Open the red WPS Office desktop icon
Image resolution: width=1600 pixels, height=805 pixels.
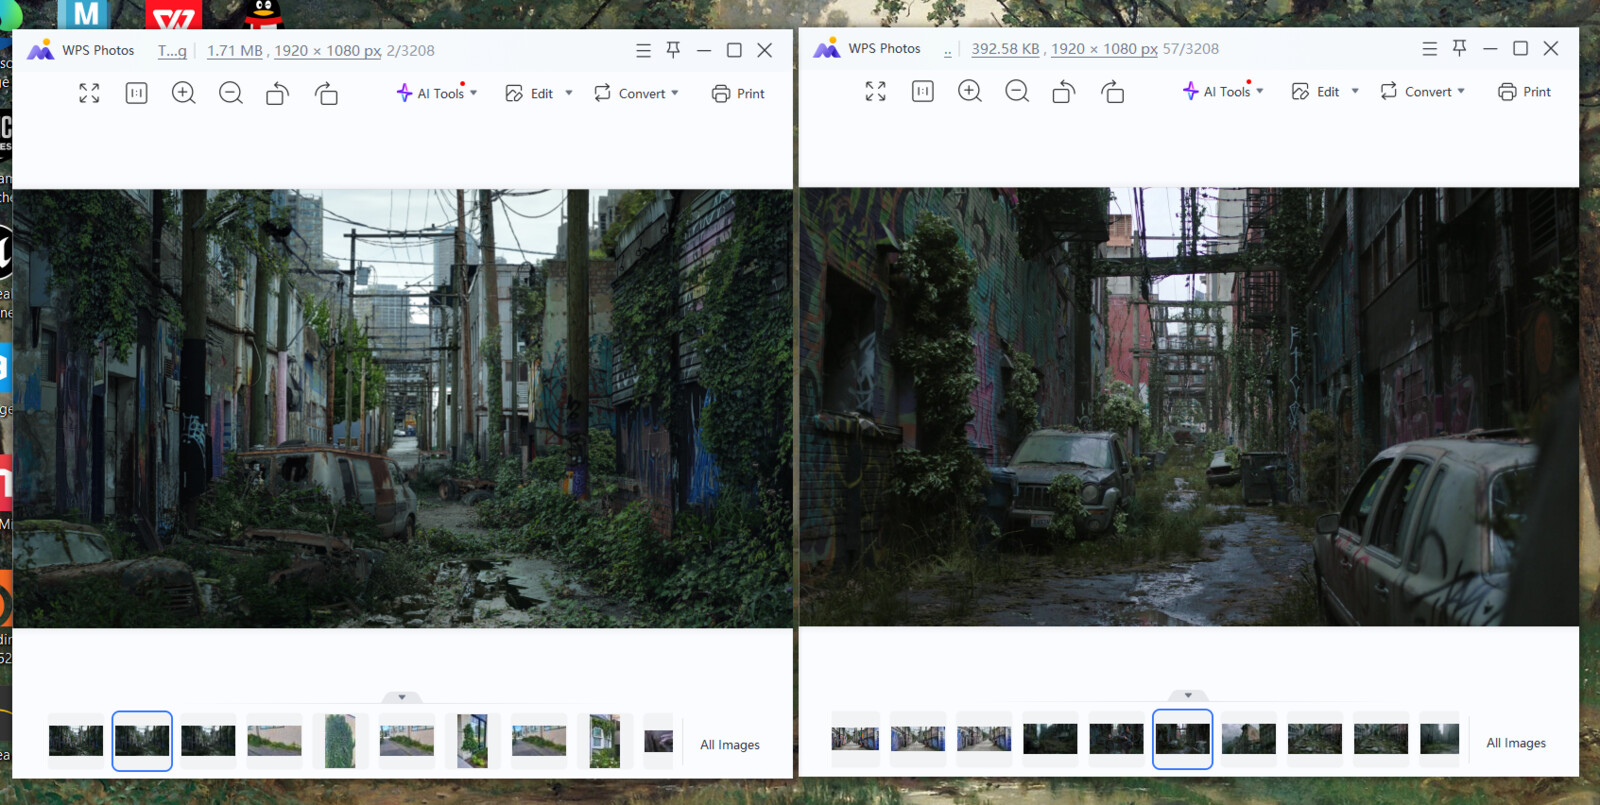click(173, 14)
